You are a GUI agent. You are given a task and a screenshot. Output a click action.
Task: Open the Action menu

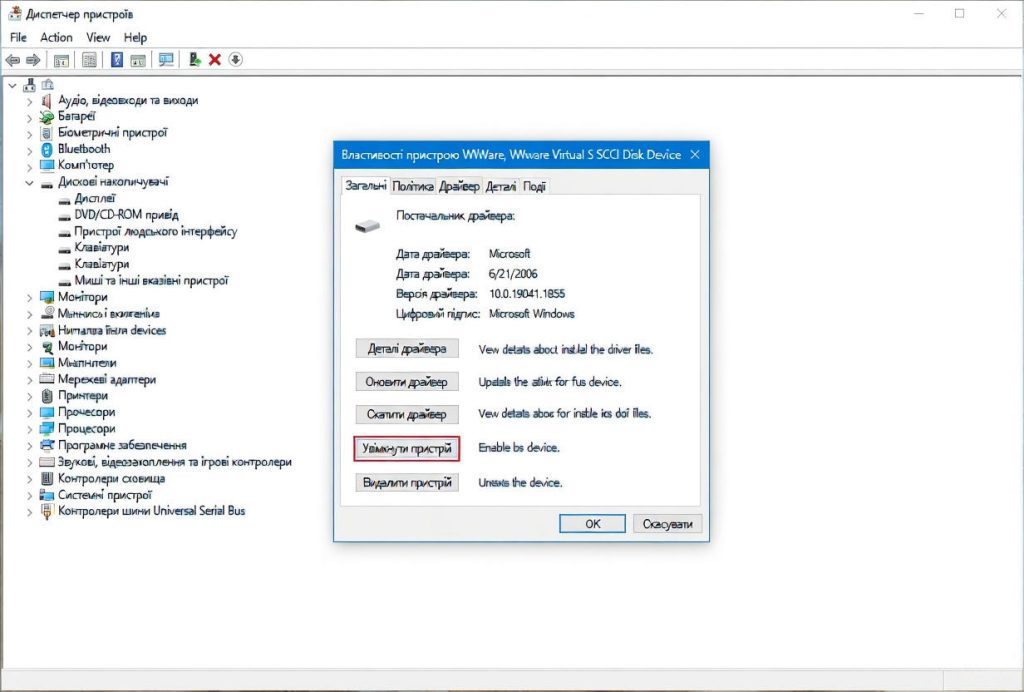[x=56, y=38]
